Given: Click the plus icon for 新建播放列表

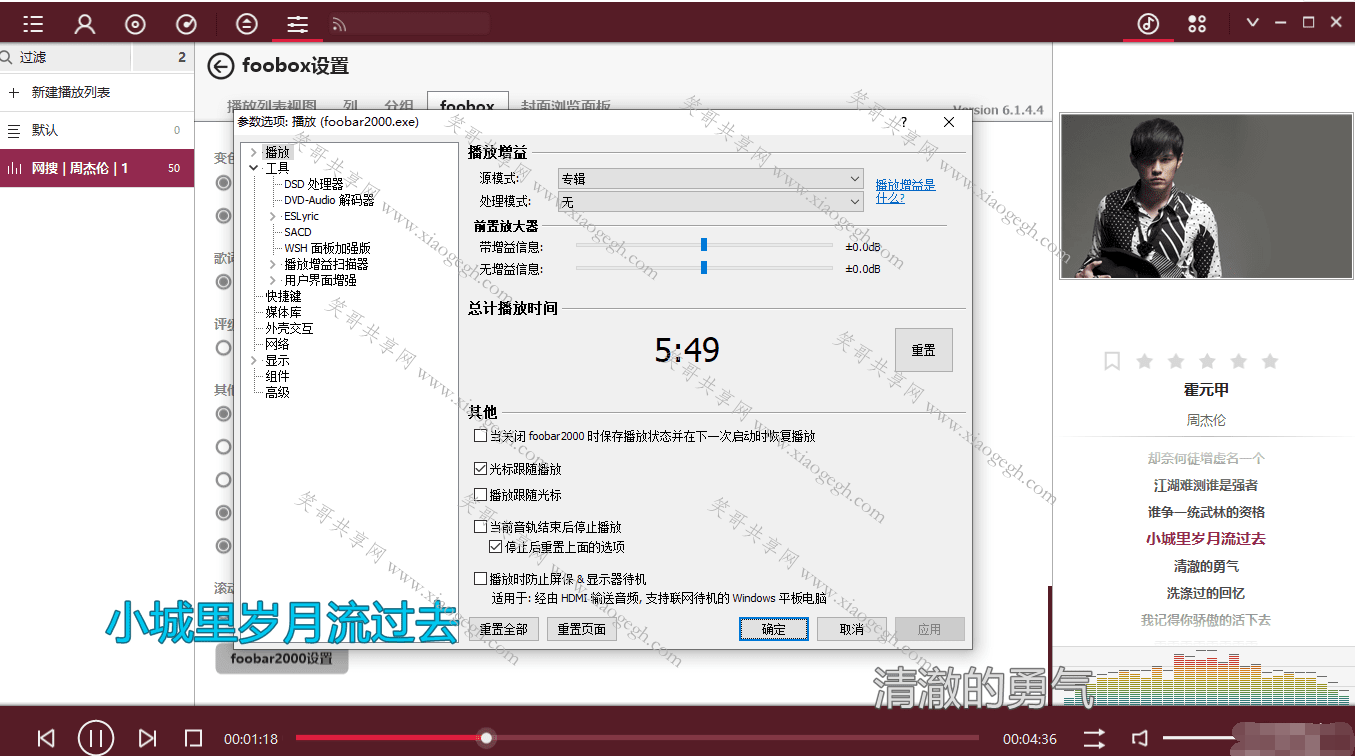Looking at the screenshot, I should (x=13, y=92).
